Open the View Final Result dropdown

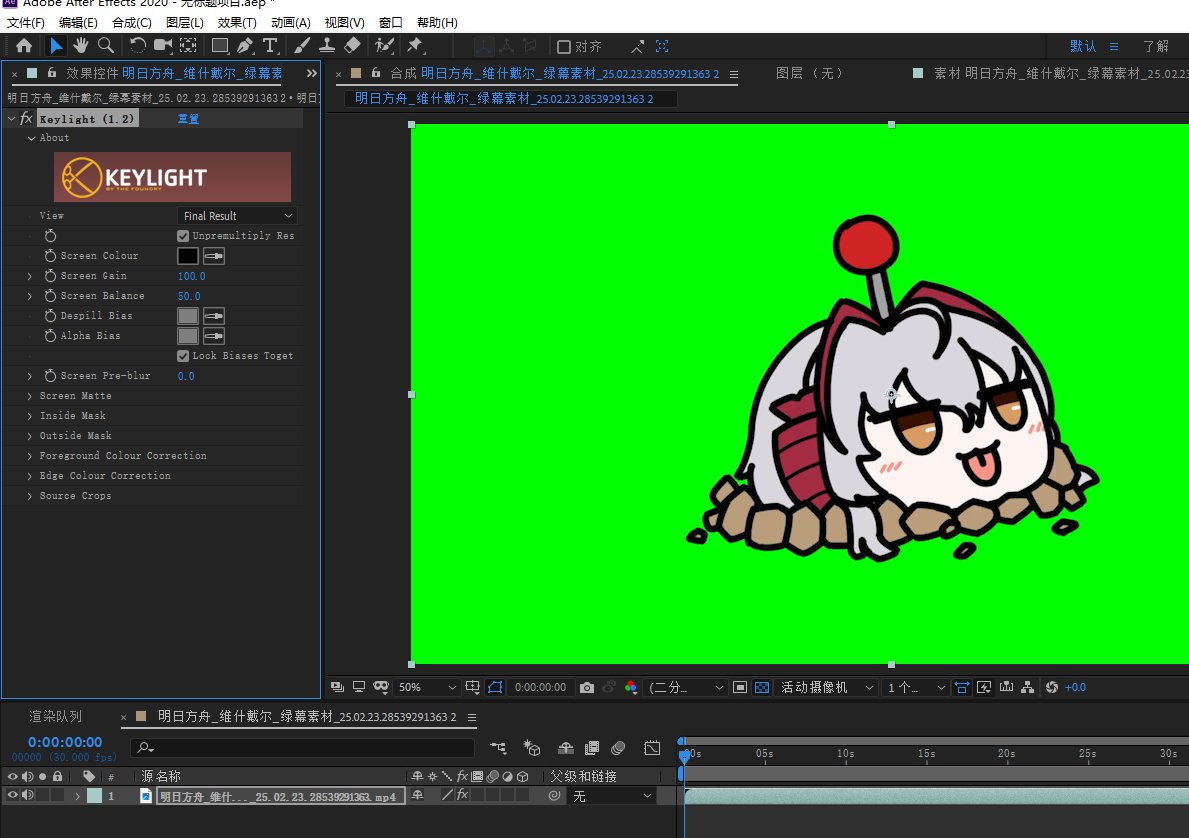coord(237,216)
